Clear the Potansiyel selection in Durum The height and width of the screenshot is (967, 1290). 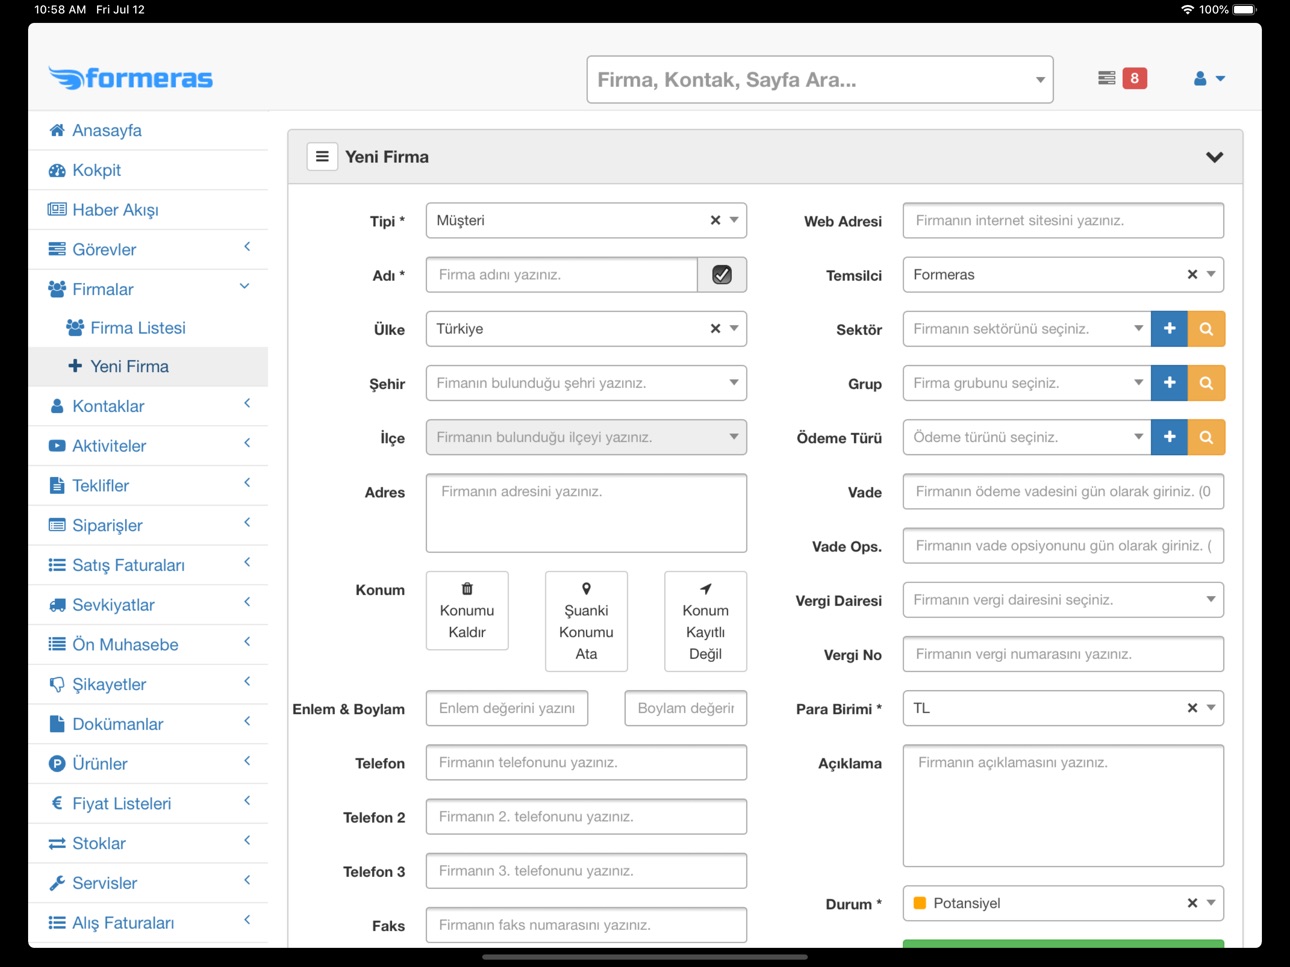tap(1192, 903)
